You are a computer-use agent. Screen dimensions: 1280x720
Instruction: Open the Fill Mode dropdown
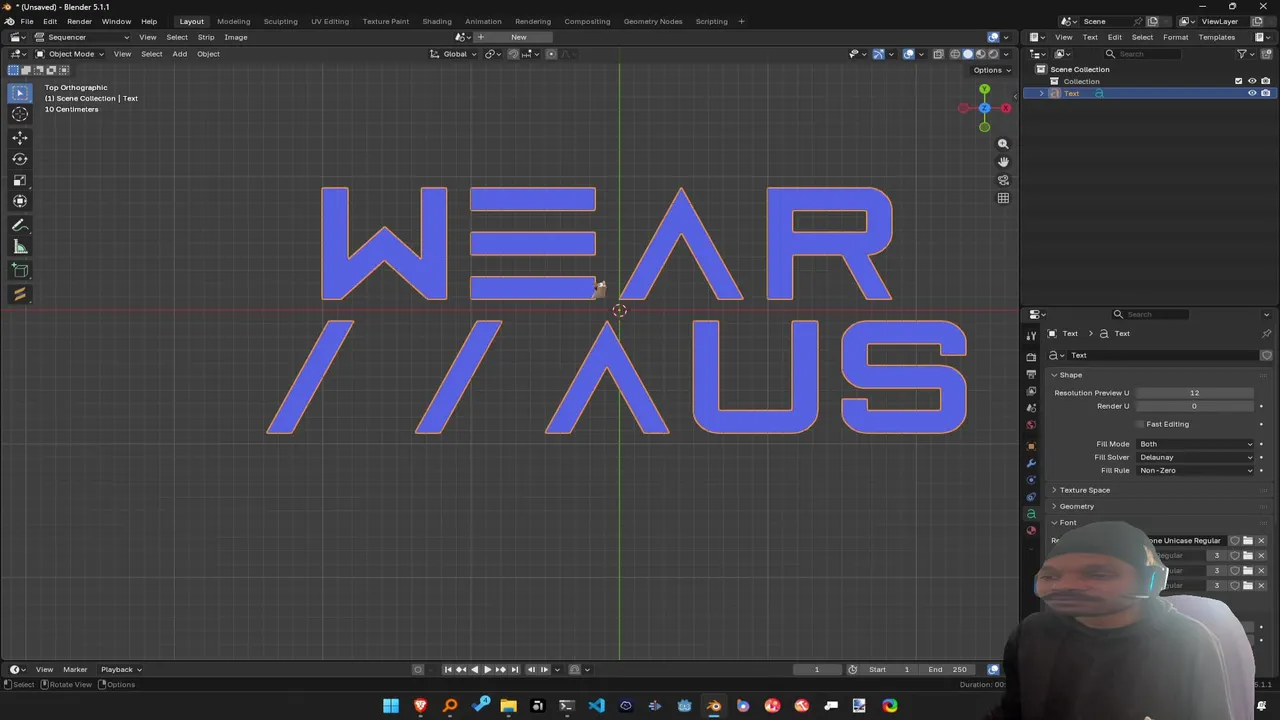click(1196, 444)
